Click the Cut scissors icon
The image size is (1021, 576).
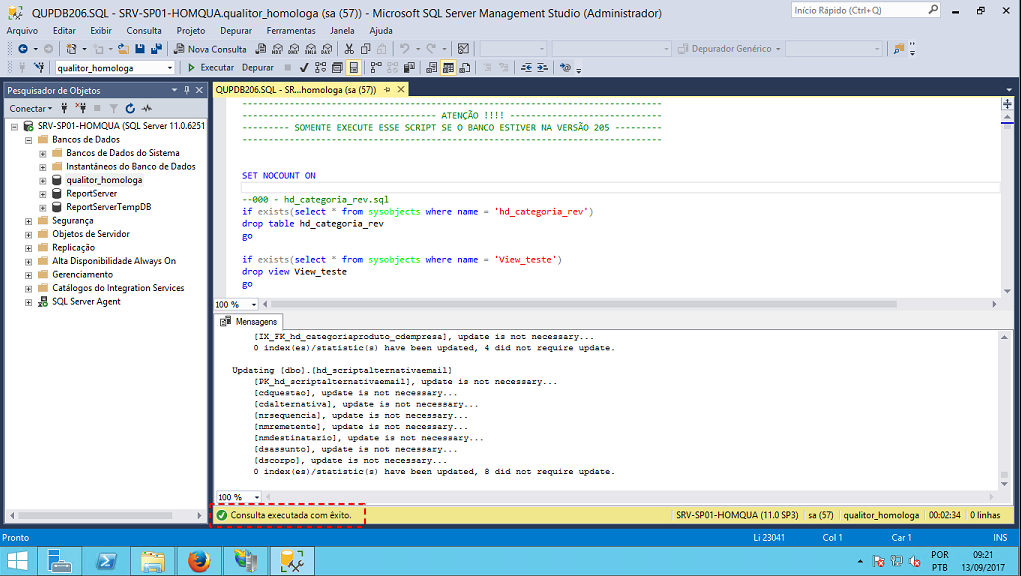pyautogui.click(x=349, y=49)
